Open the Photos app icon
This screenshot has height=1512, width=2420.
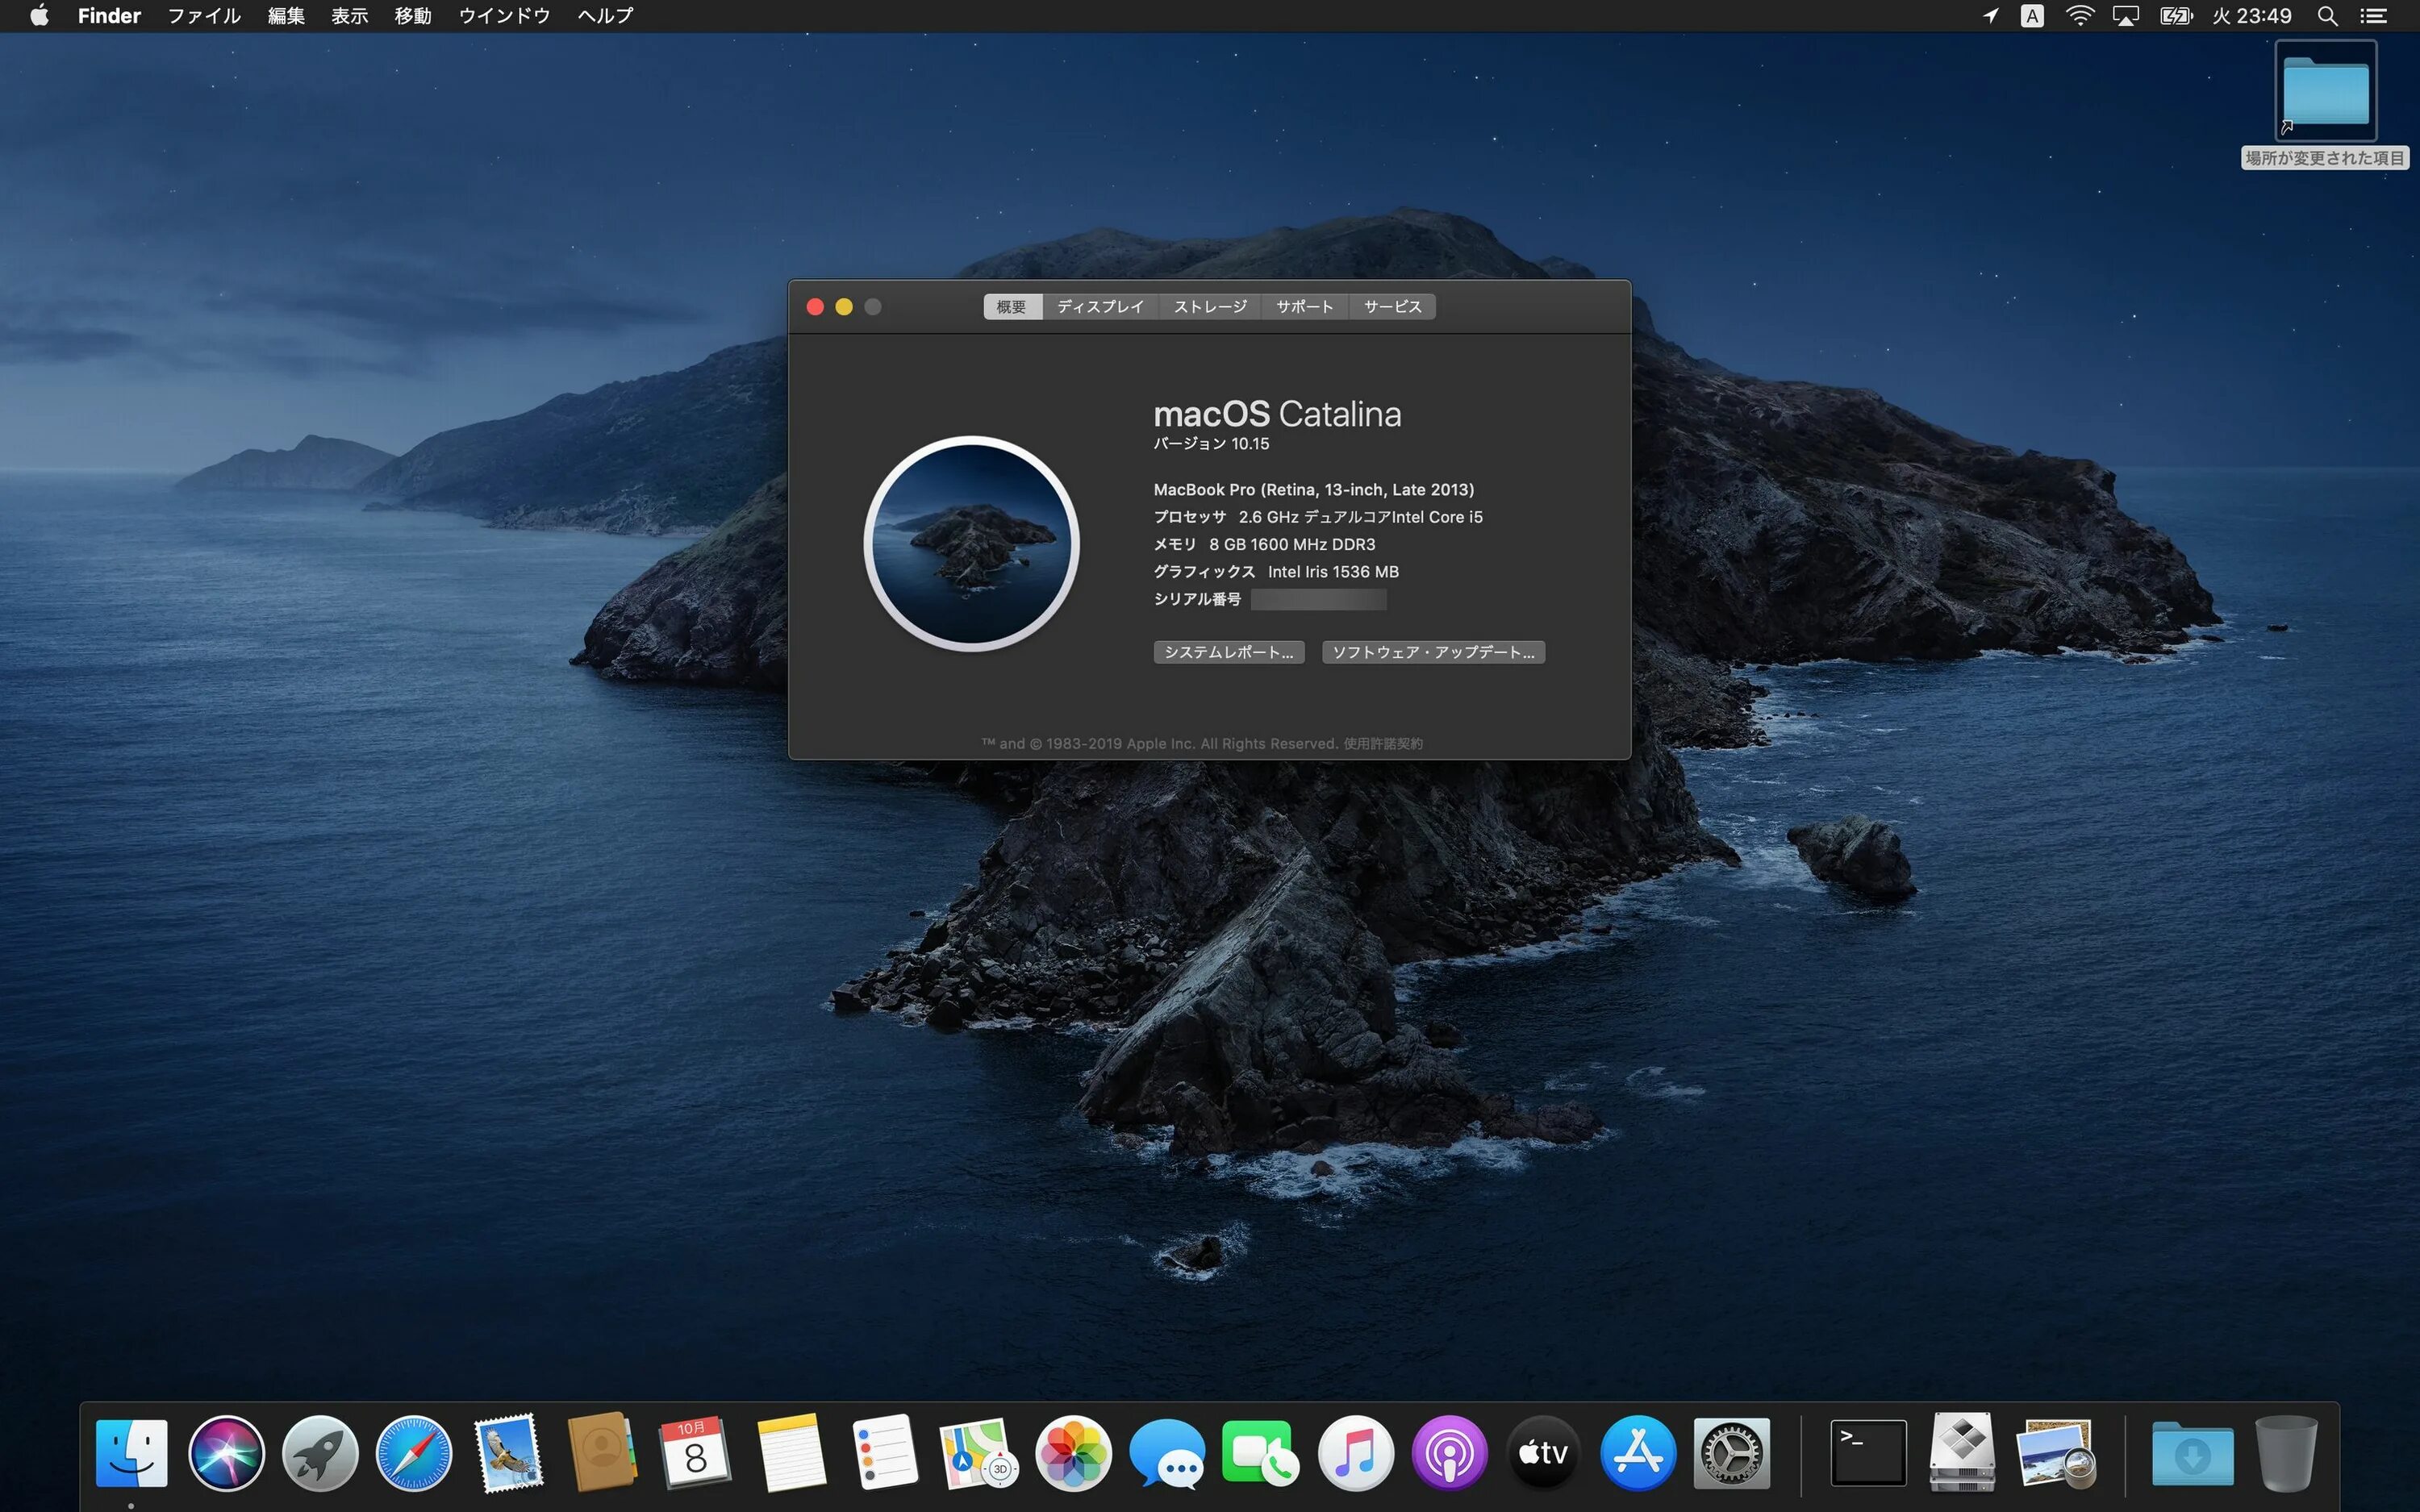pos(1073,1453)
